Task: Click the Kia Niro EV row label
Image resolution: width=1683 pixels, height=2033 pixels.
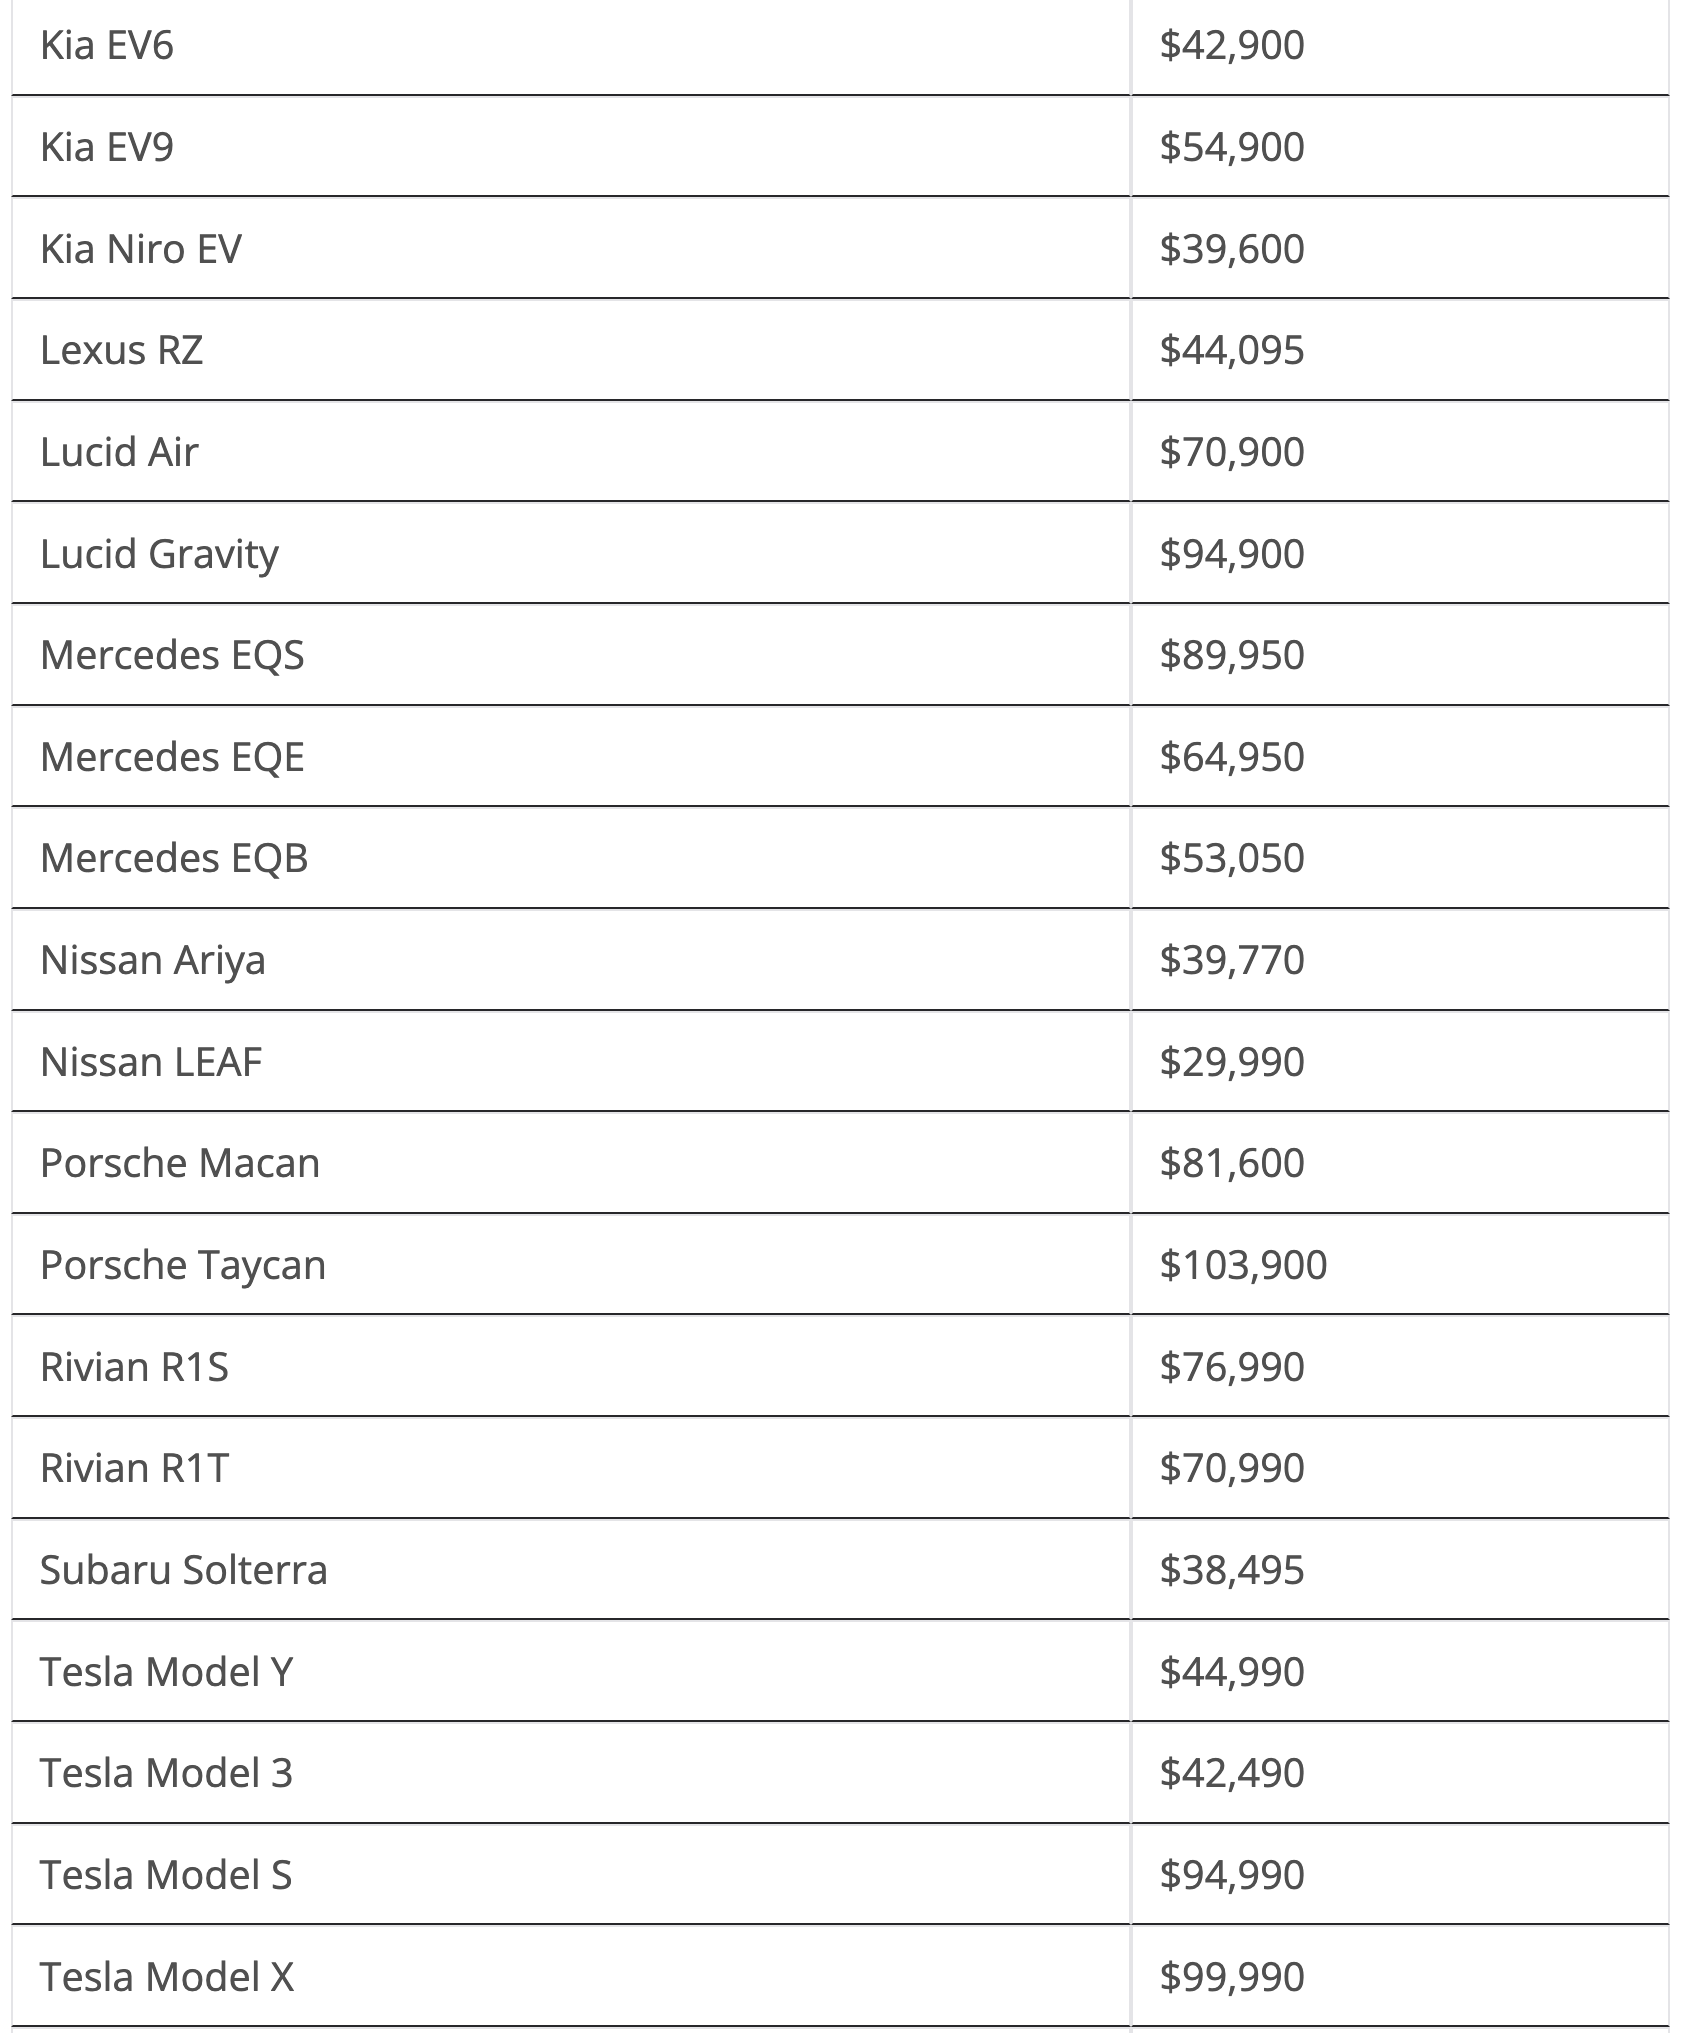Action: (141, 249)
